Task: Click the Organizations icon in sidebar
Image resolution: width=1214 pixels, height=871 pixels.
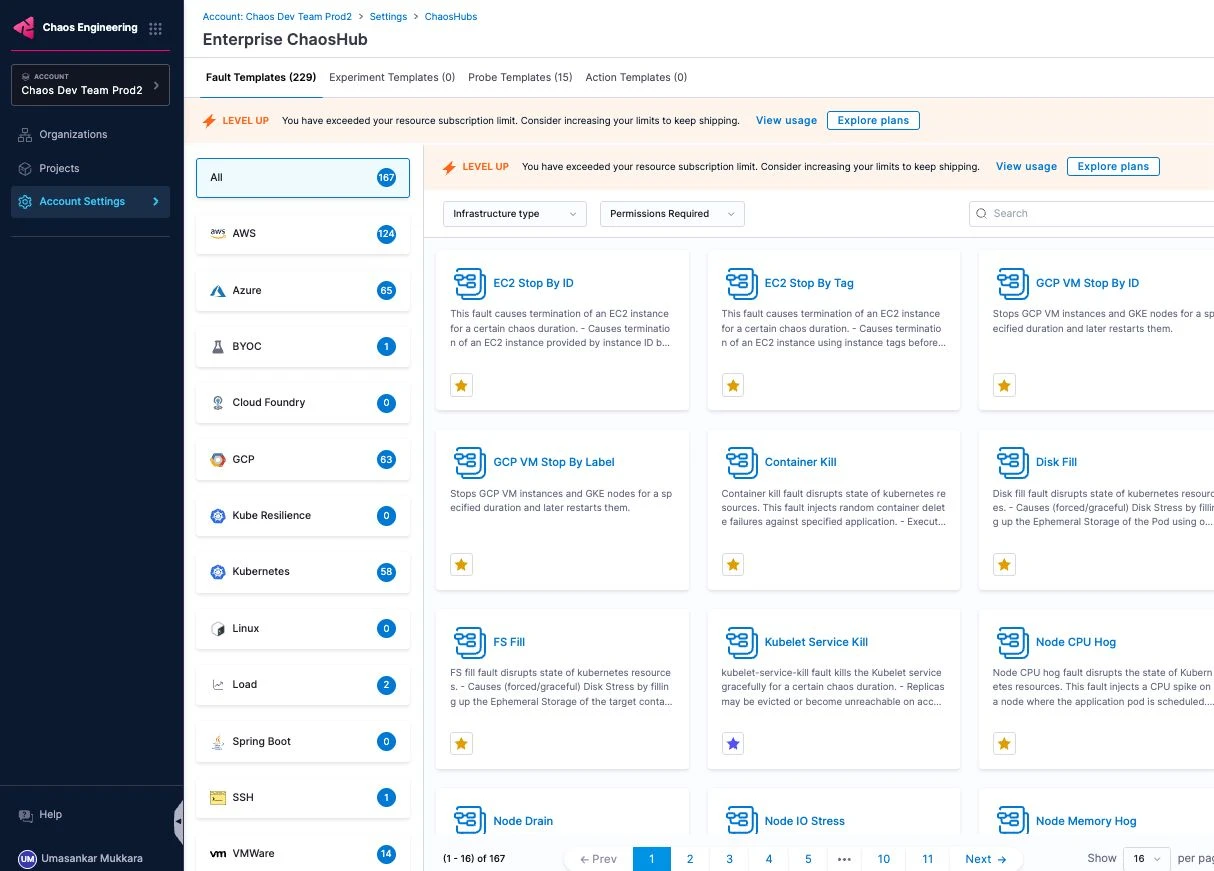Action: pyautogui.click(x=26, y=134)
